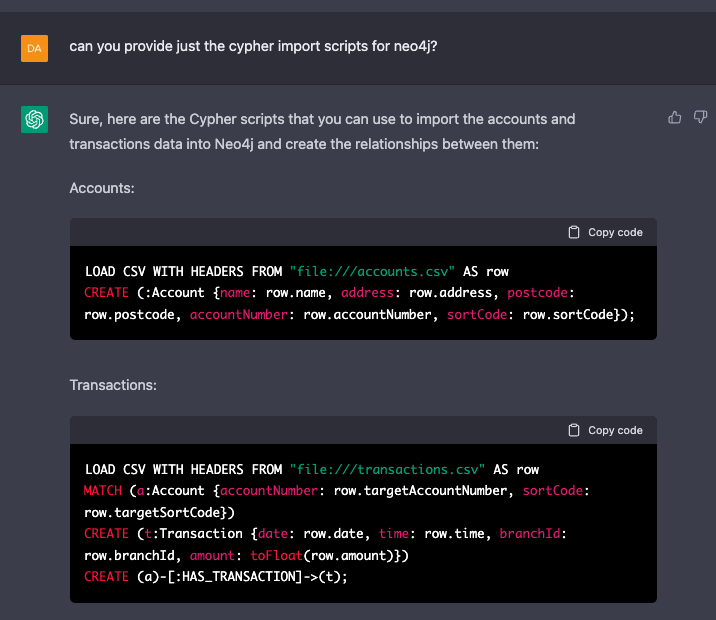Click the Accounts: heading text
The width and height of the screenshot is (716, 620).
[x=102, y=188]
